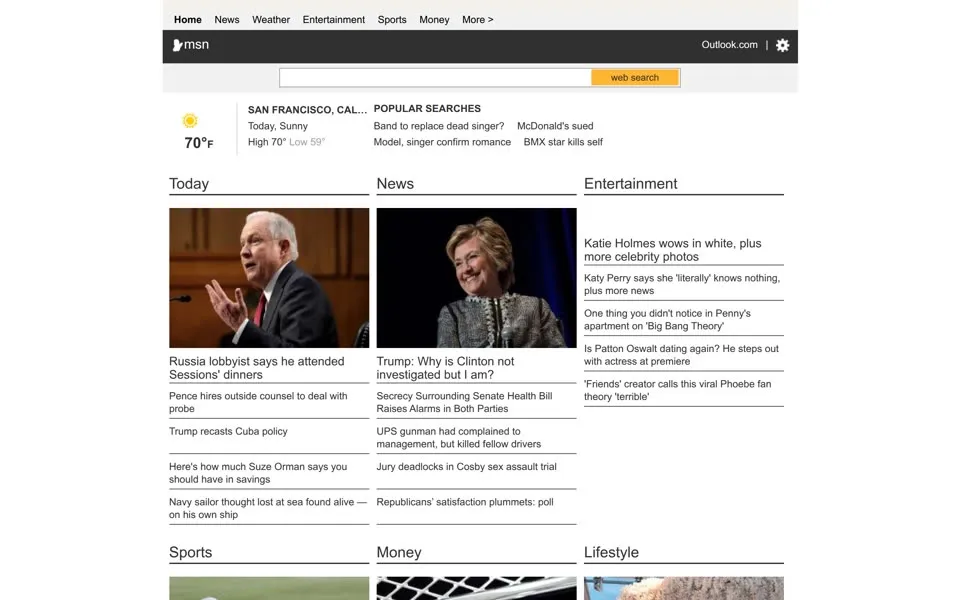Screen dimensions: 960x600
Task: Open the Clinton photo thumbnail
Action: pos(476,278)
